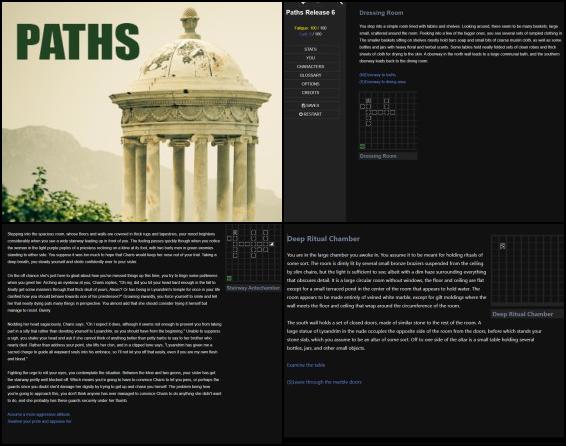Click the 'Deep Ritual Chamber' passage heading
The height and width of the screenshot is (446, 566).
click(323, 239)
